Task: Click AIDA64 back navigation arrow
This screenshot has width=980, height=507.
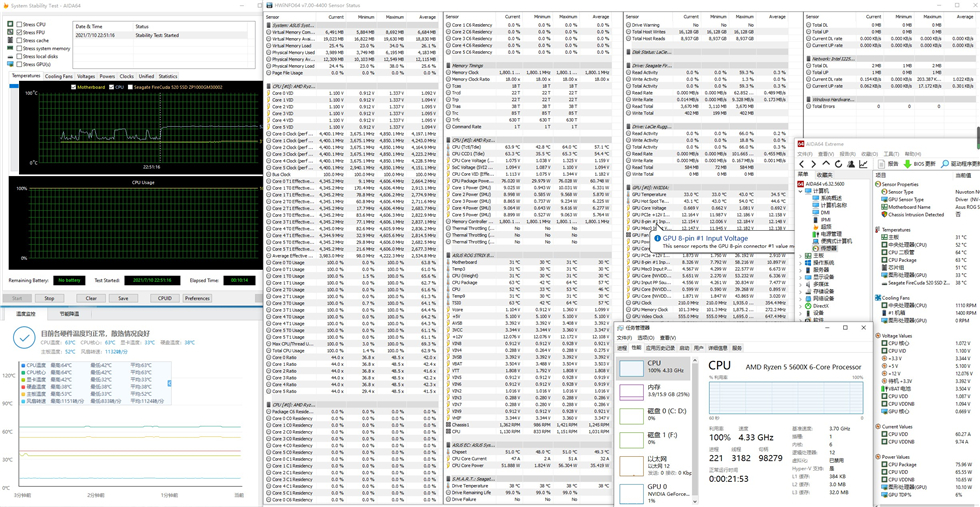Action: pos(801,164)
